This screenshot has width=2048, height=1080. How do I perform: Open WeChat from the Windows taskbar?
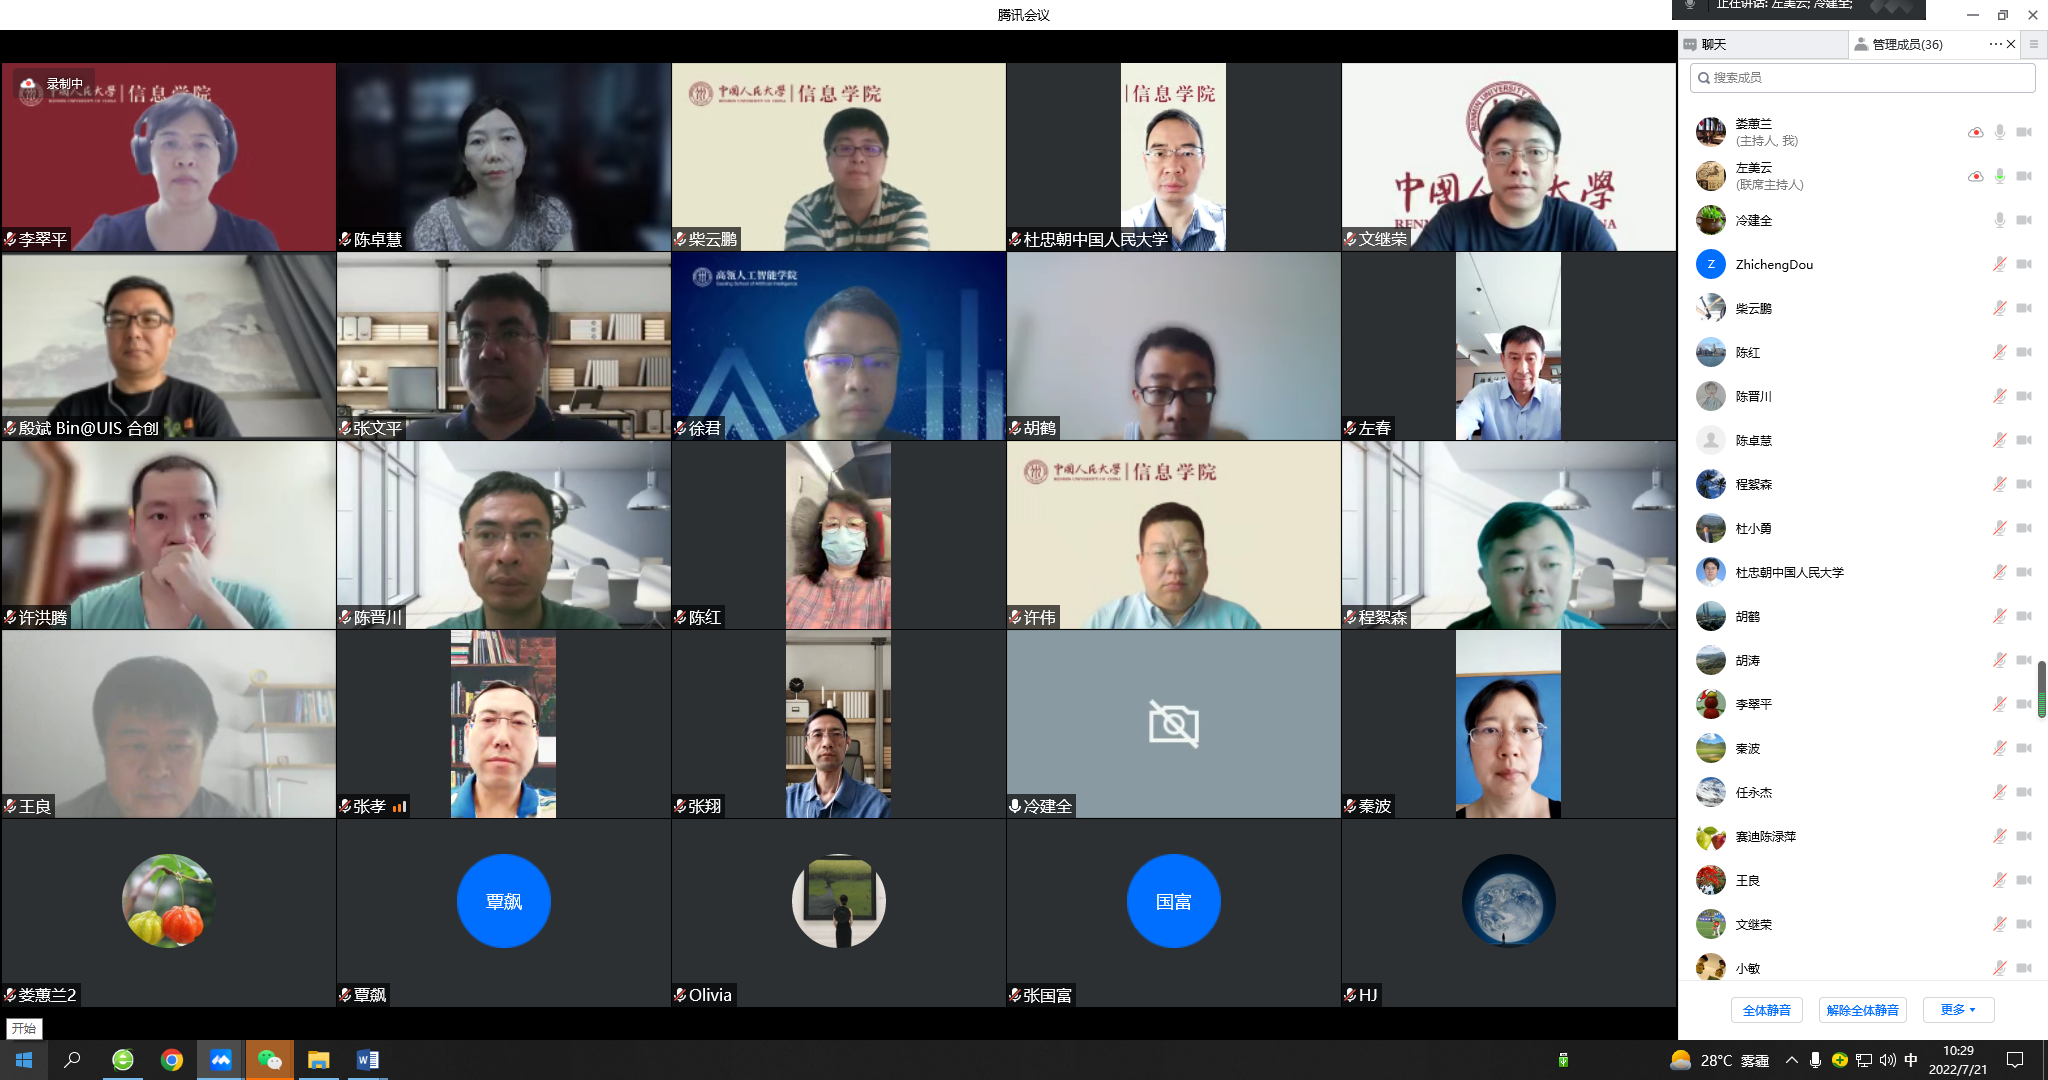269,1060
